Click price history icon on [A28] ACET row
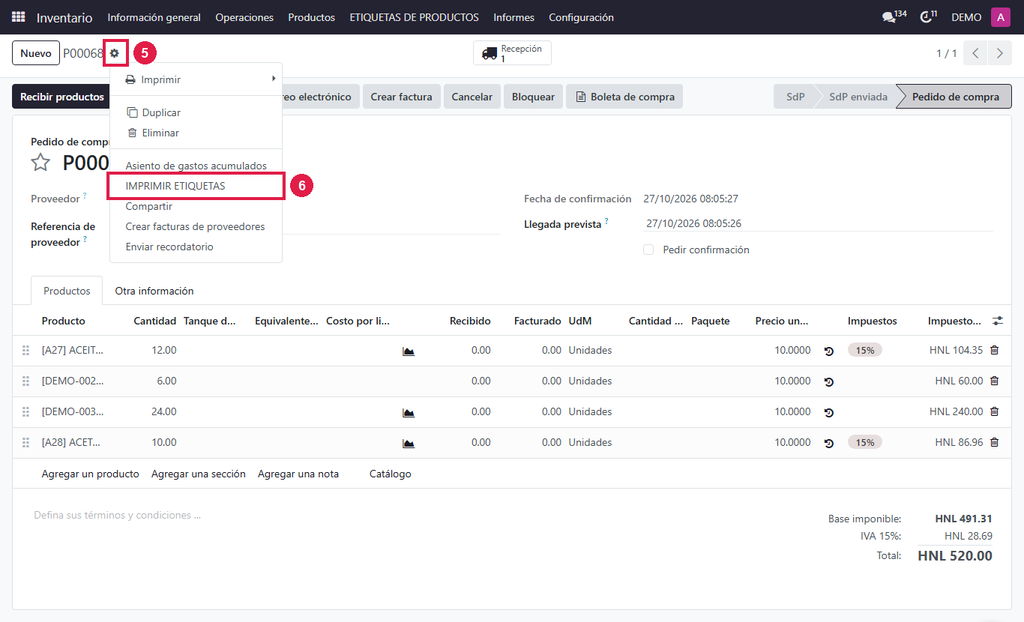This screenshot has width=1024, height=622. point(829,443)
